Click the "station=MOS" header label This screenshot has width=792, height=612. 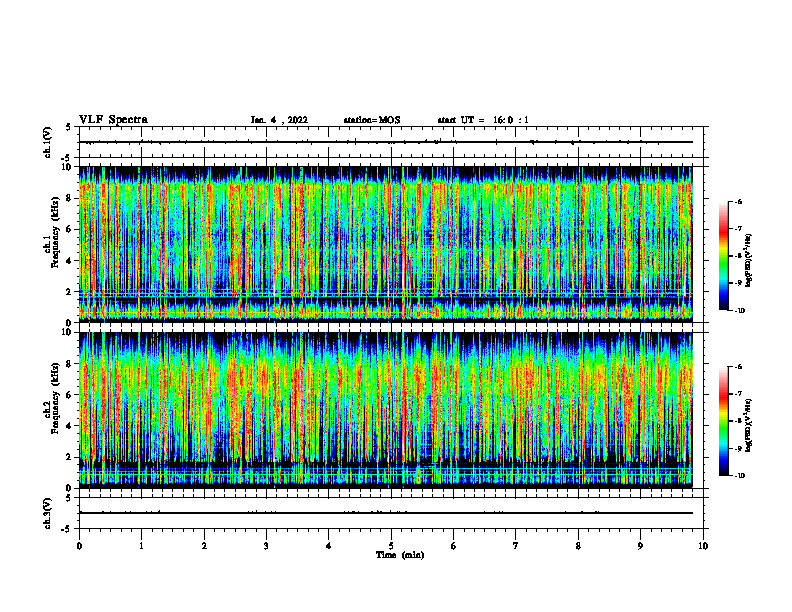372,120
